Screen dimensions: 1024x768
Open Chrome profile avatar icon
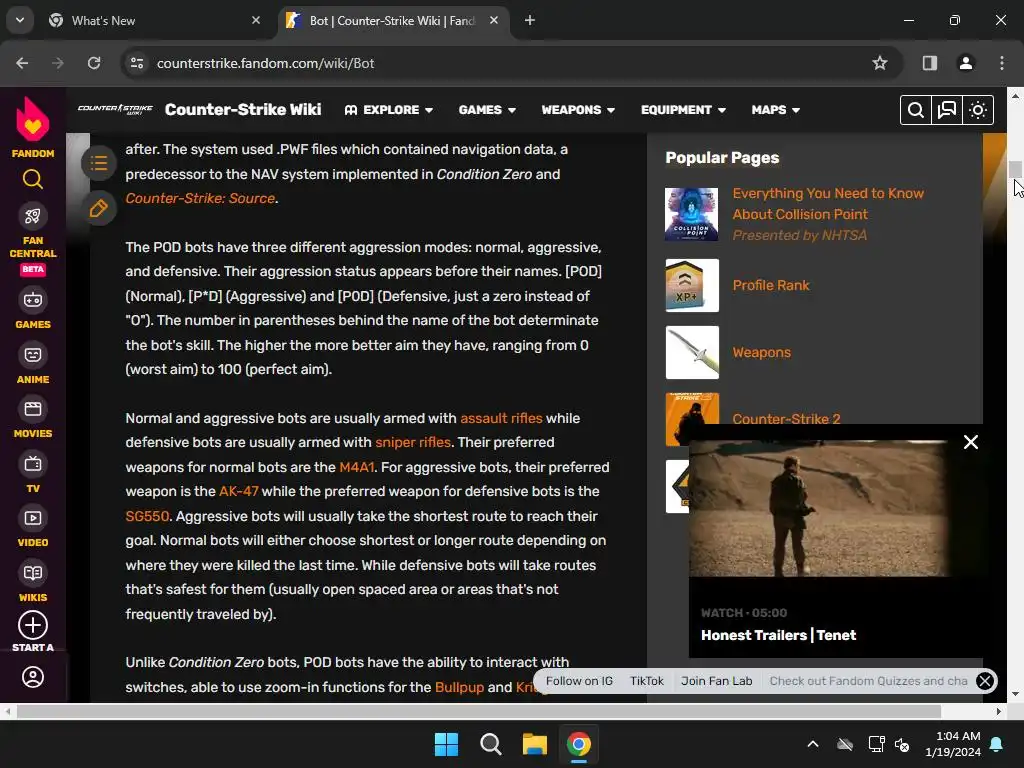tap(965, 63)
